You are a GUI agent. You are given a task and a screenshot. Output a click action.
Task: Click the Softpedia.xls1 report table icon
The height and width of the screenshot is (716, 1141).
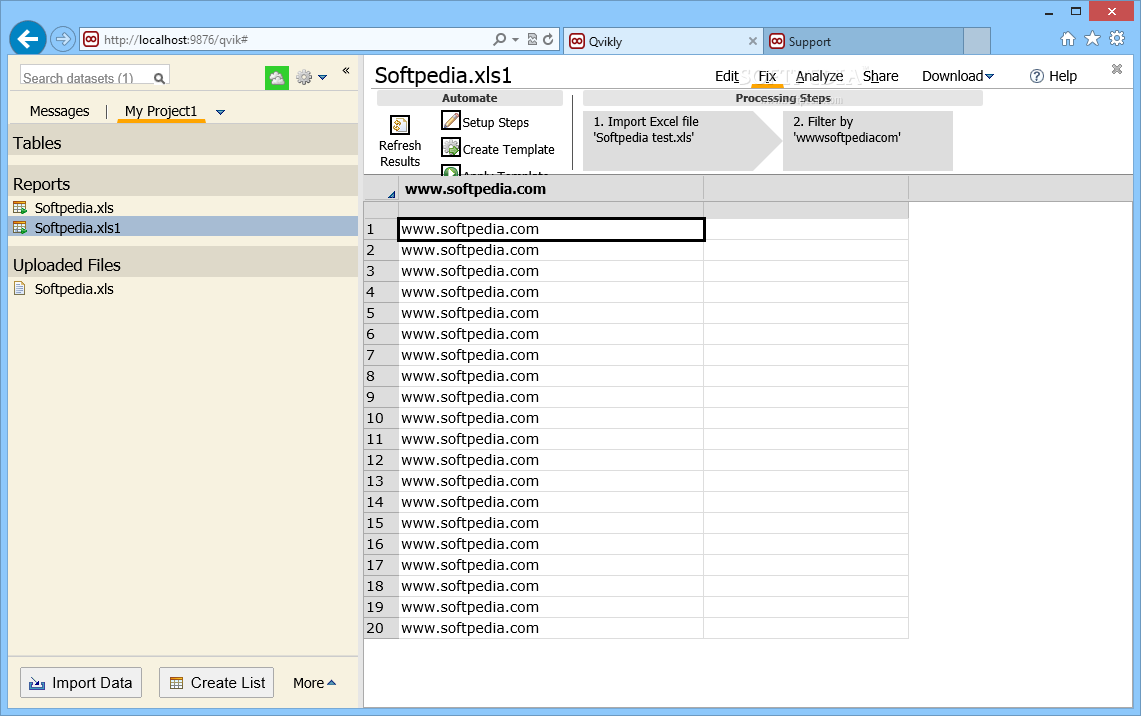(20, 228)
